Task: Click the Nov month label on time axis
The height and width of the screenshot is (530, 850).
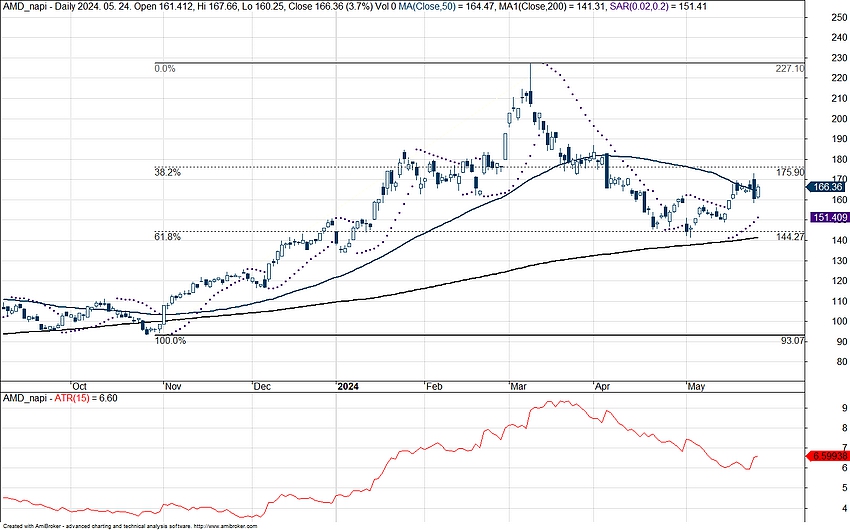Action: click(x=172, y=386)
